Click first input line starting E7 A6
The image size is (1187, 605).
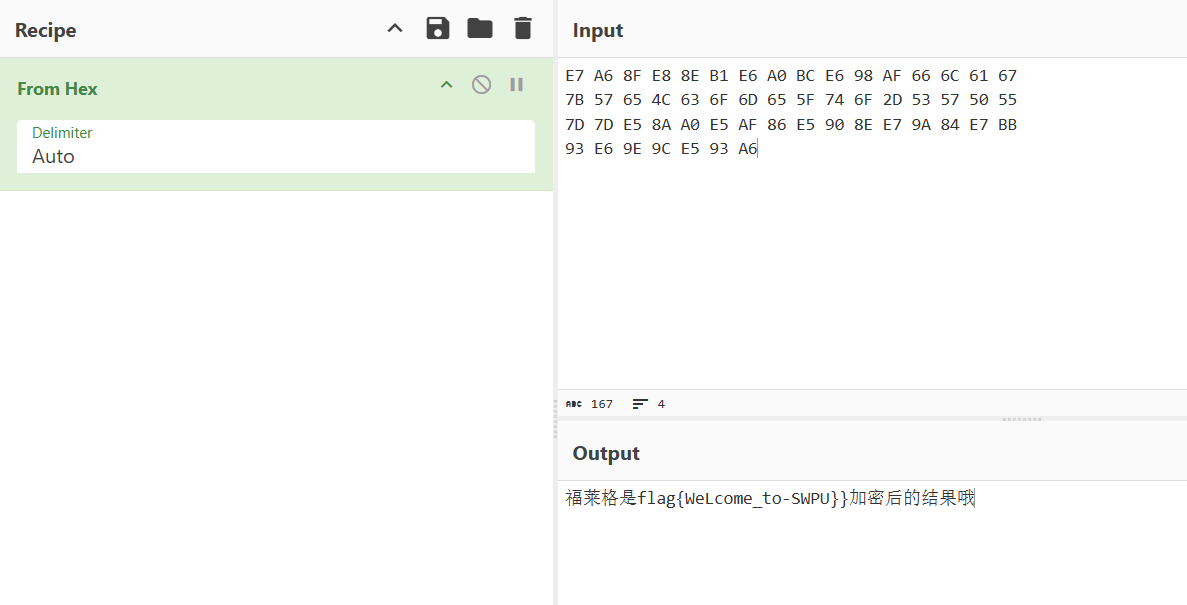(x=791, y=76)
